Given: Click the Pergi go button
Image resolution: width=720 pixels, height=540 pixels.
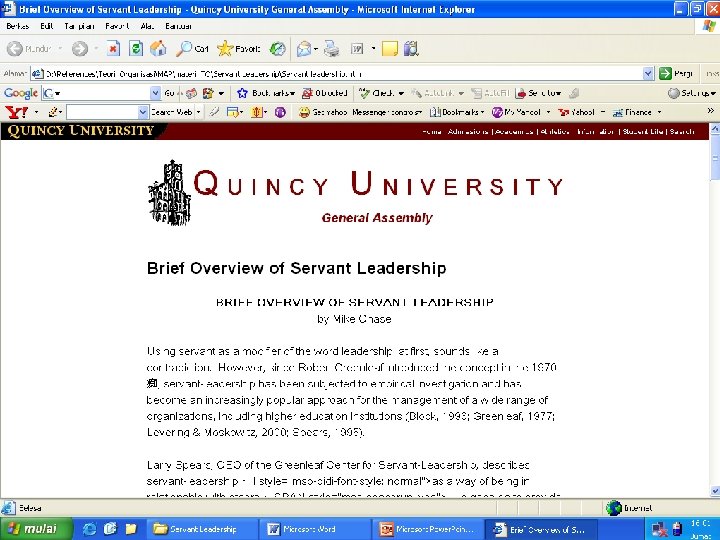Looking at the screenshot, I should coord(676,73).
